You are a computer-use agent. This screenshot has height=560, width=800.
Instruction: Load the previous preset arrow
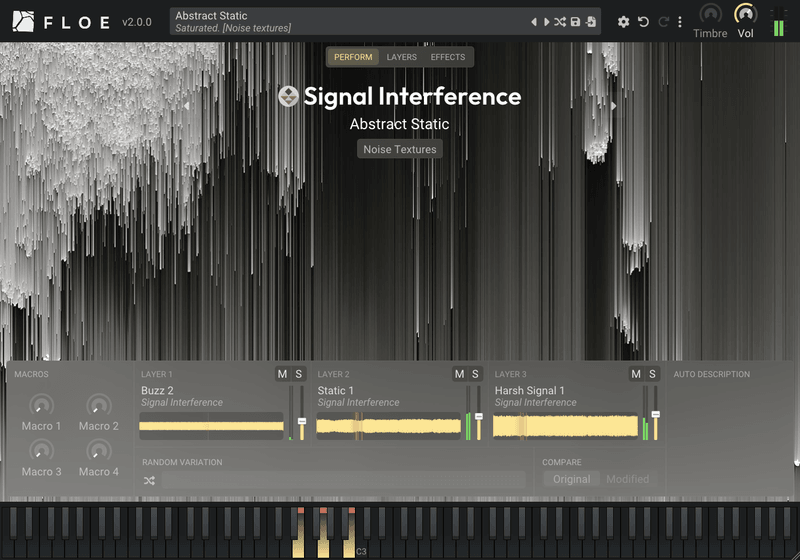pos(534,22)
